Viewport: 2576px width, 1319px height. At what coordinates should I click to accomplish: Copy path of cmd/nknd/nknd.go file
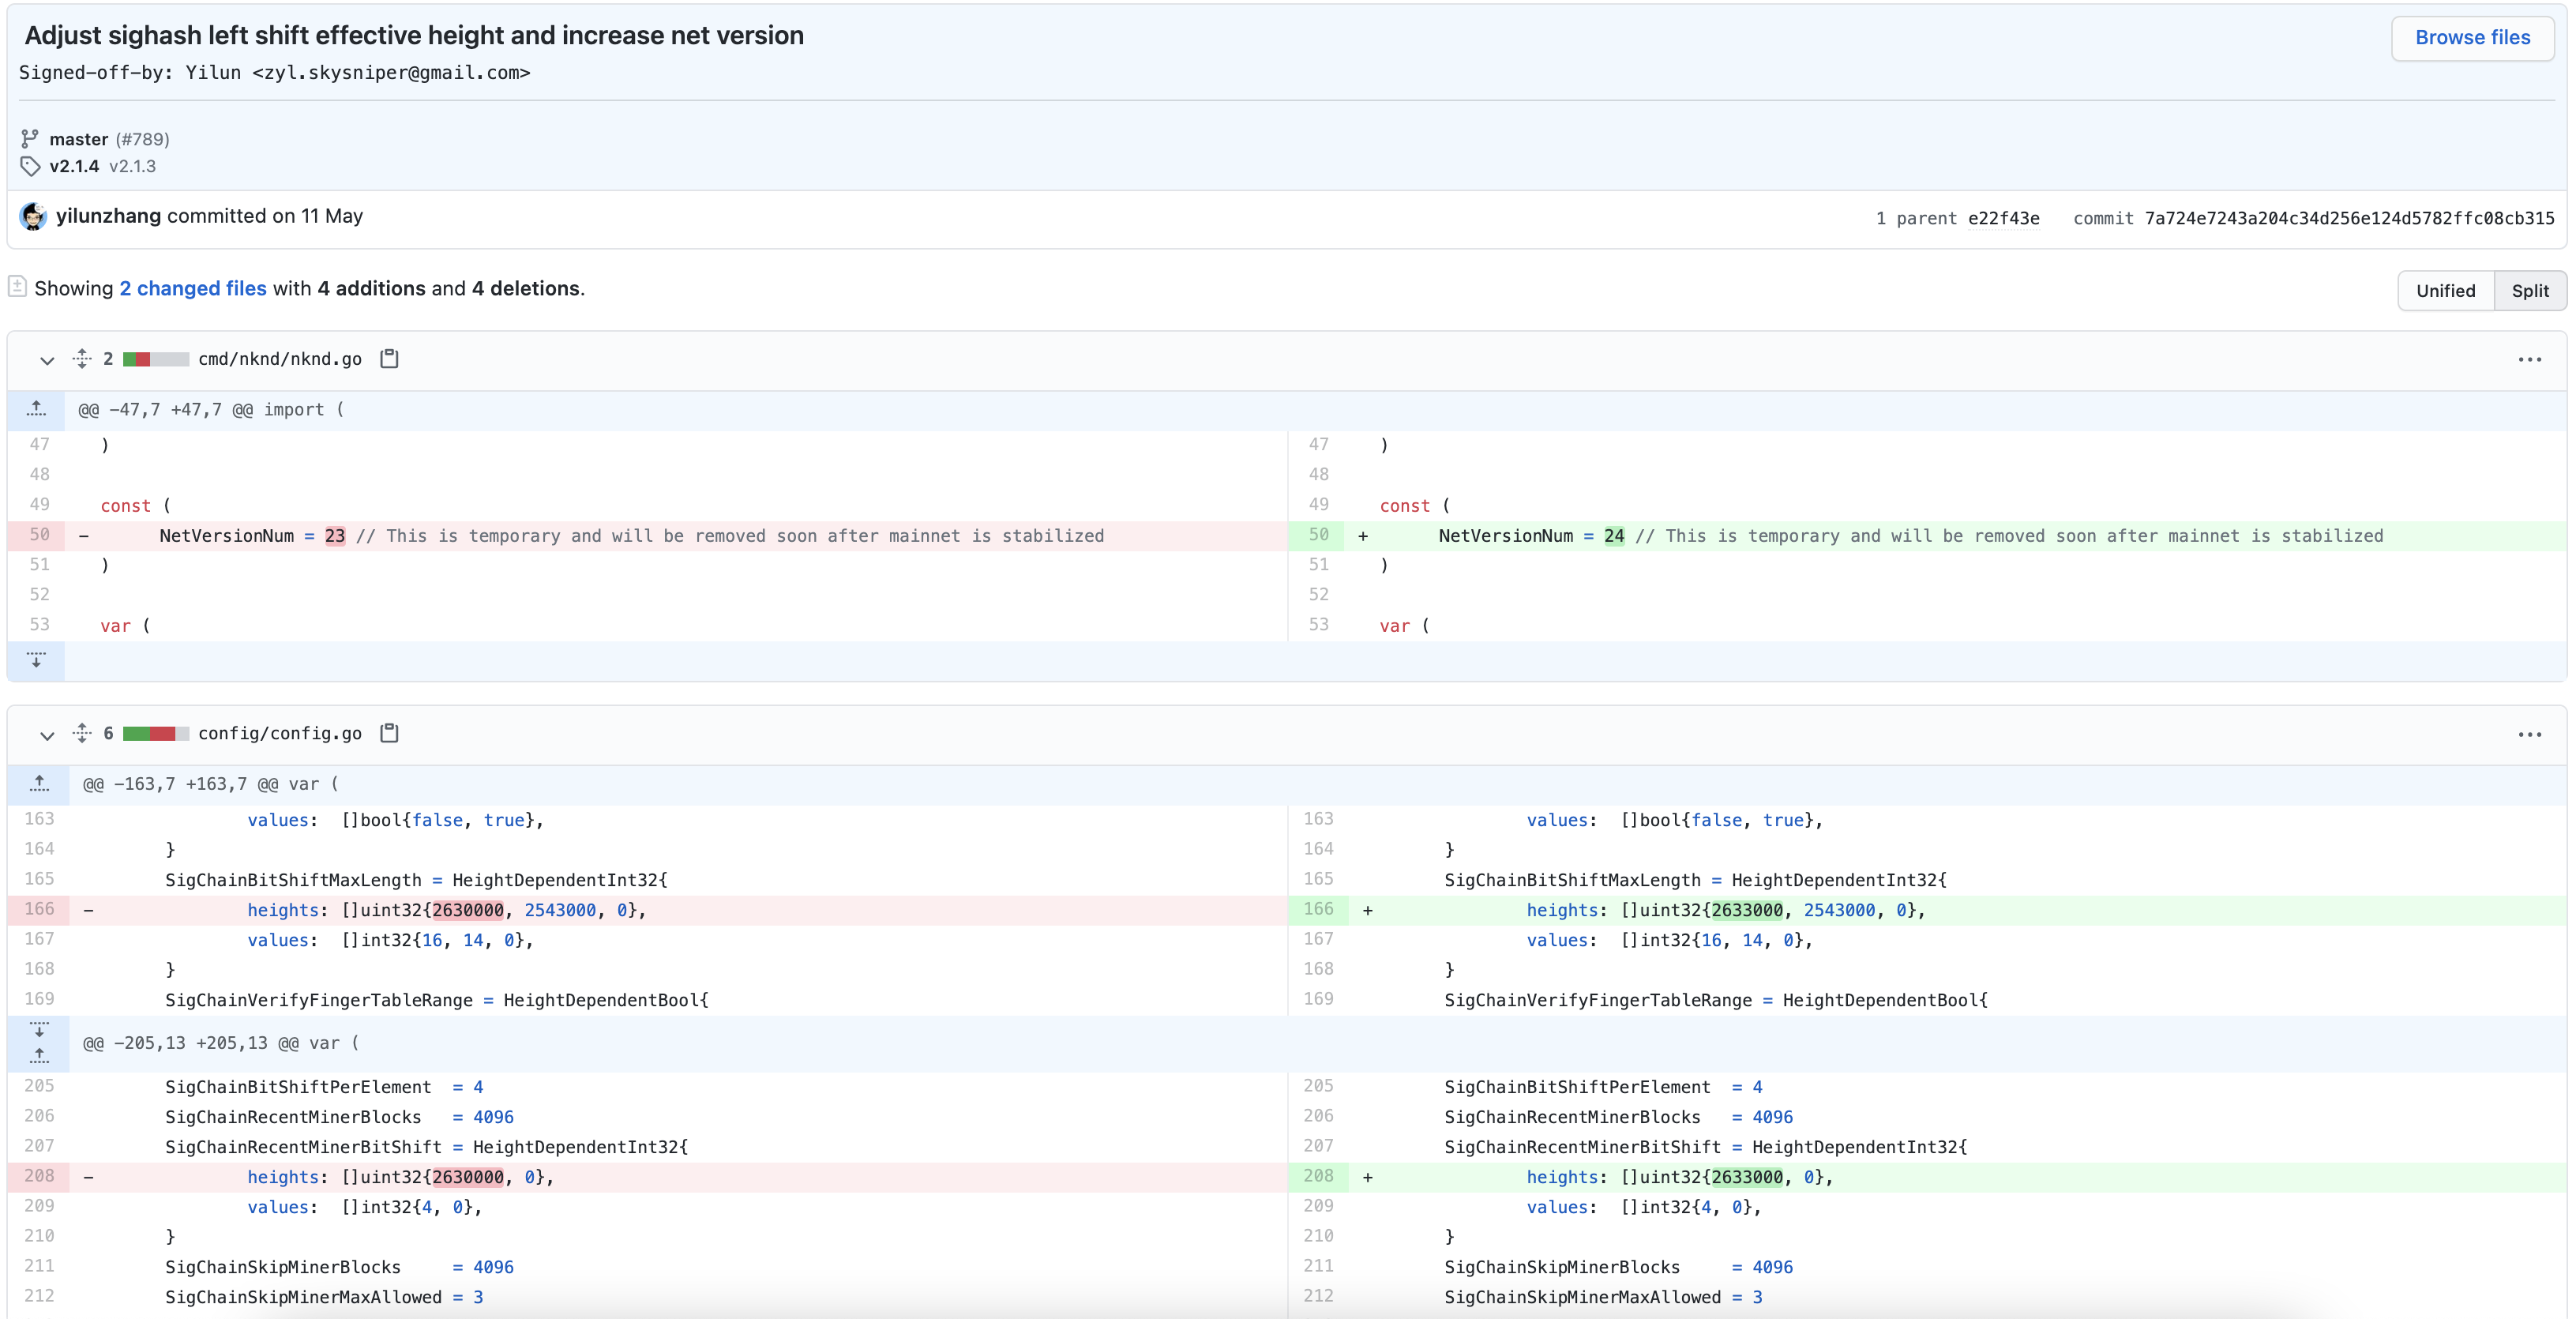(389, 359)
